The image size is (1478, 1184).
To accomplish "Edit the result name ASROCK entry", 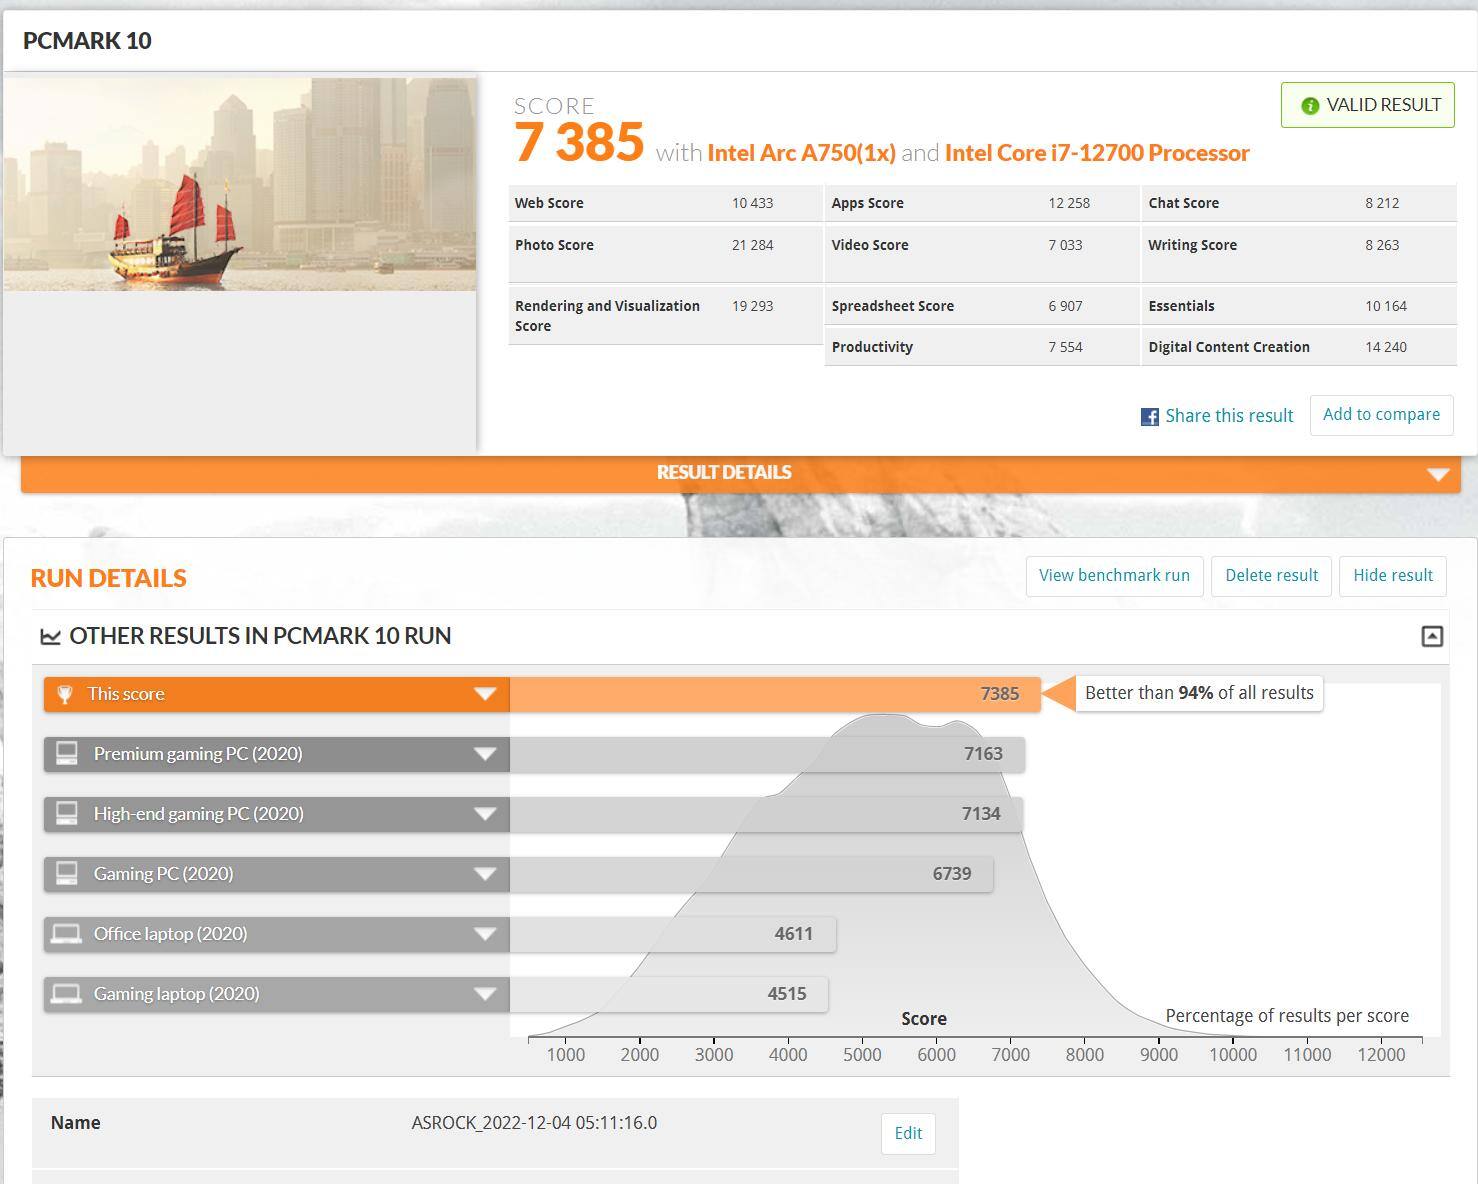I will tap(908, 1133).
